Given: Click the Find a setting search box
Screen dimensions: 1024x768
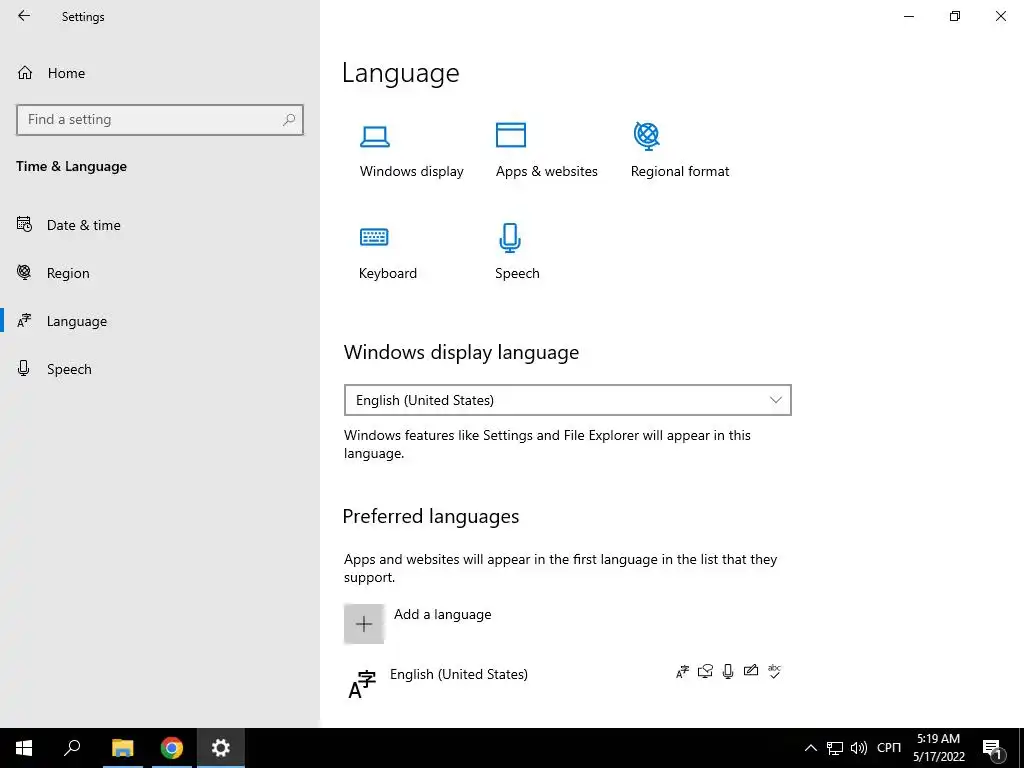Looking at the screenshot, I should pos(160,120).
